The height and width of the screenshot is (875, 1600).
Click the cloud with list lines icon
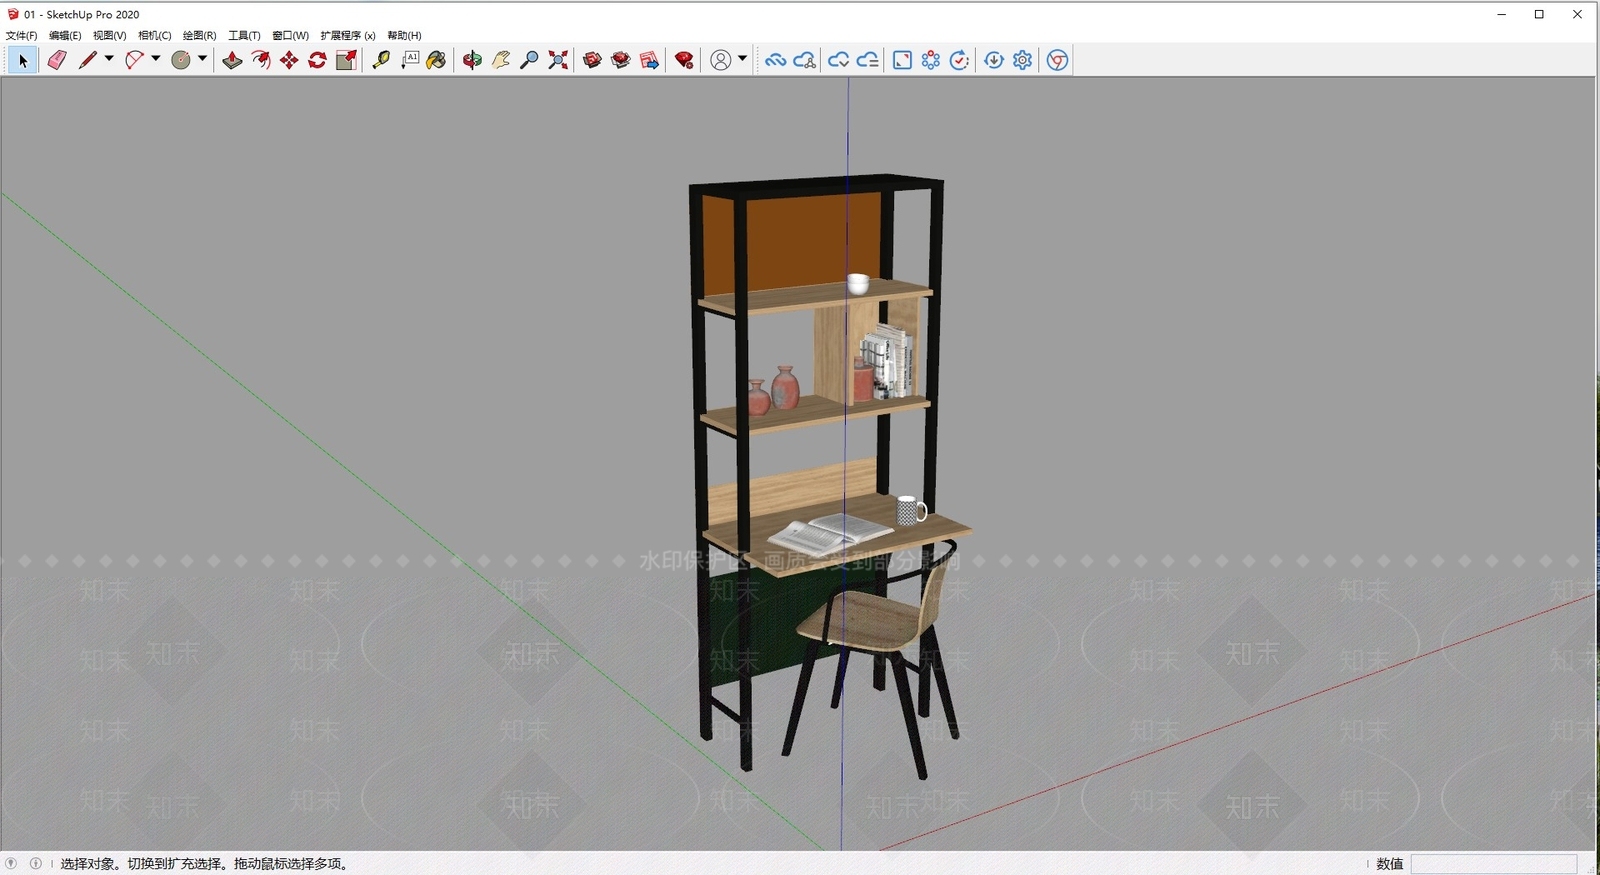[x=868, y=60]
